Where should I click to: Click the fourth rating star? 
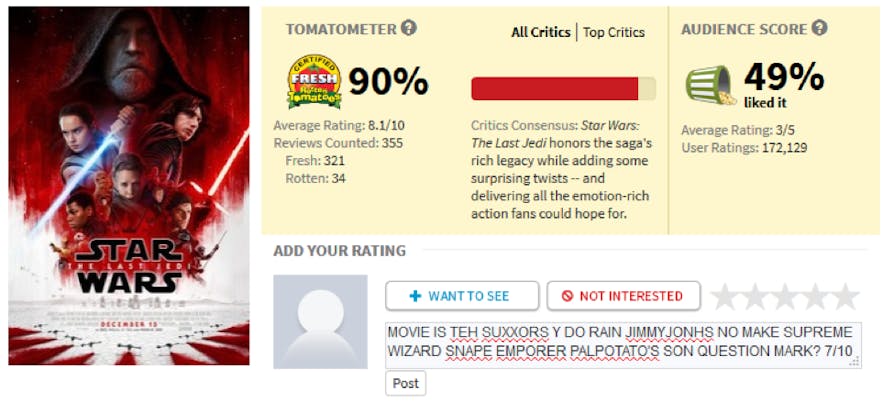point(815,296)
